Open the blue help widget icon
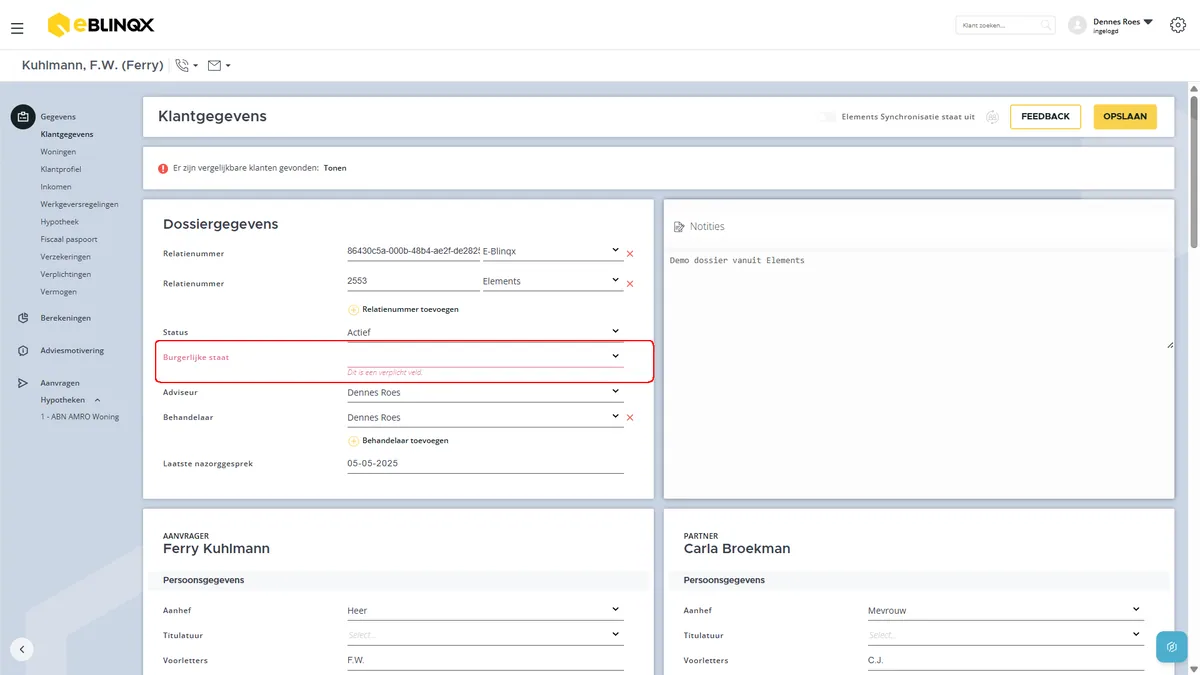Viewport: 1200px width, 675px height. (1171, 647)
